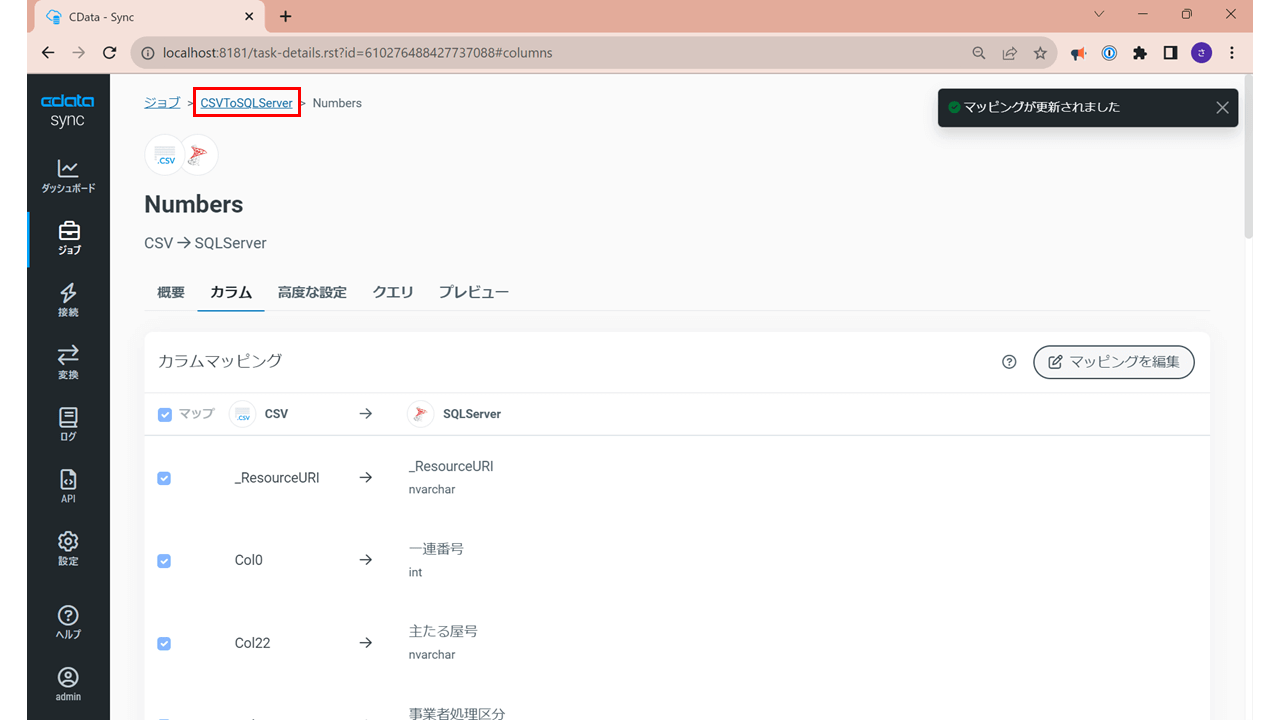Click the share page icon in address bar
Image resolution: width=1280 pixels, height=720 pixels.
pos(1010,53)
